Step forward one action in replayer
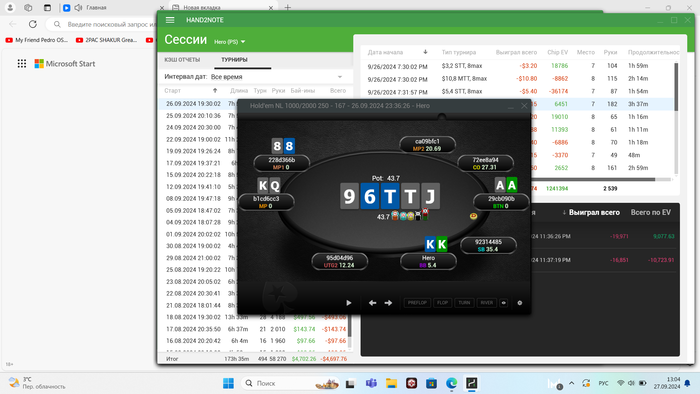 click(x=388, y=303)
